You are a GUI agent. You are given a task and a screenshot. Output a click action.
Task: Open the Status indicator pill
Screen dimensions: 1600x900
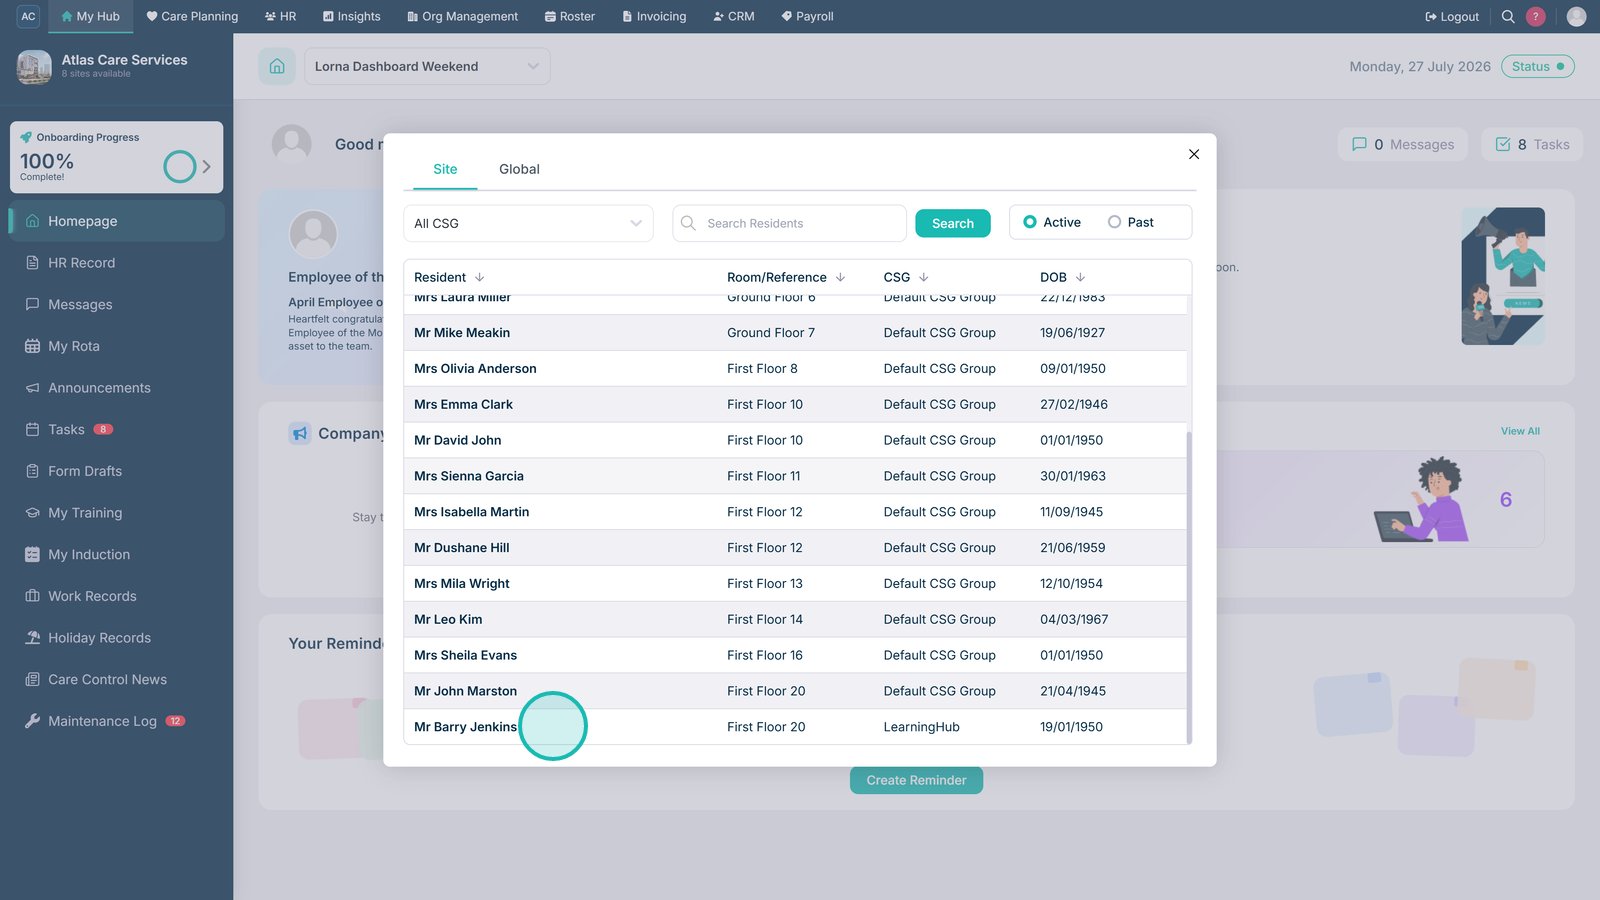(x=1537, y=66)
